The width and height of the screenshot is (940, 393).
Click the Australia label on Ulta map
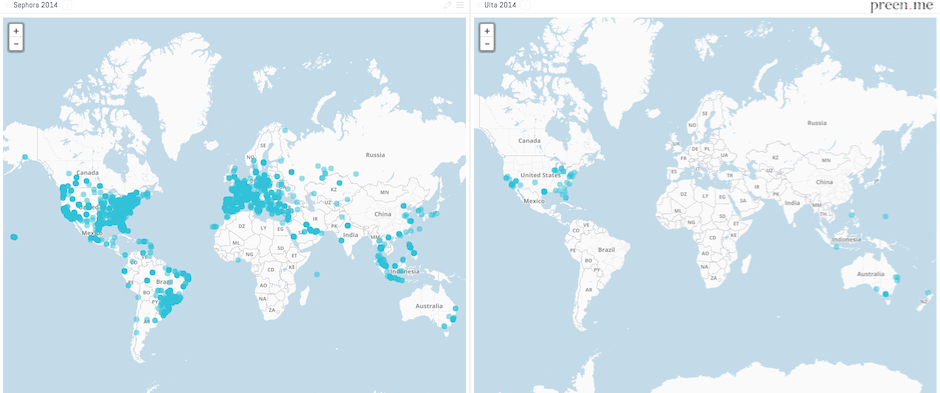click(870, 274)
